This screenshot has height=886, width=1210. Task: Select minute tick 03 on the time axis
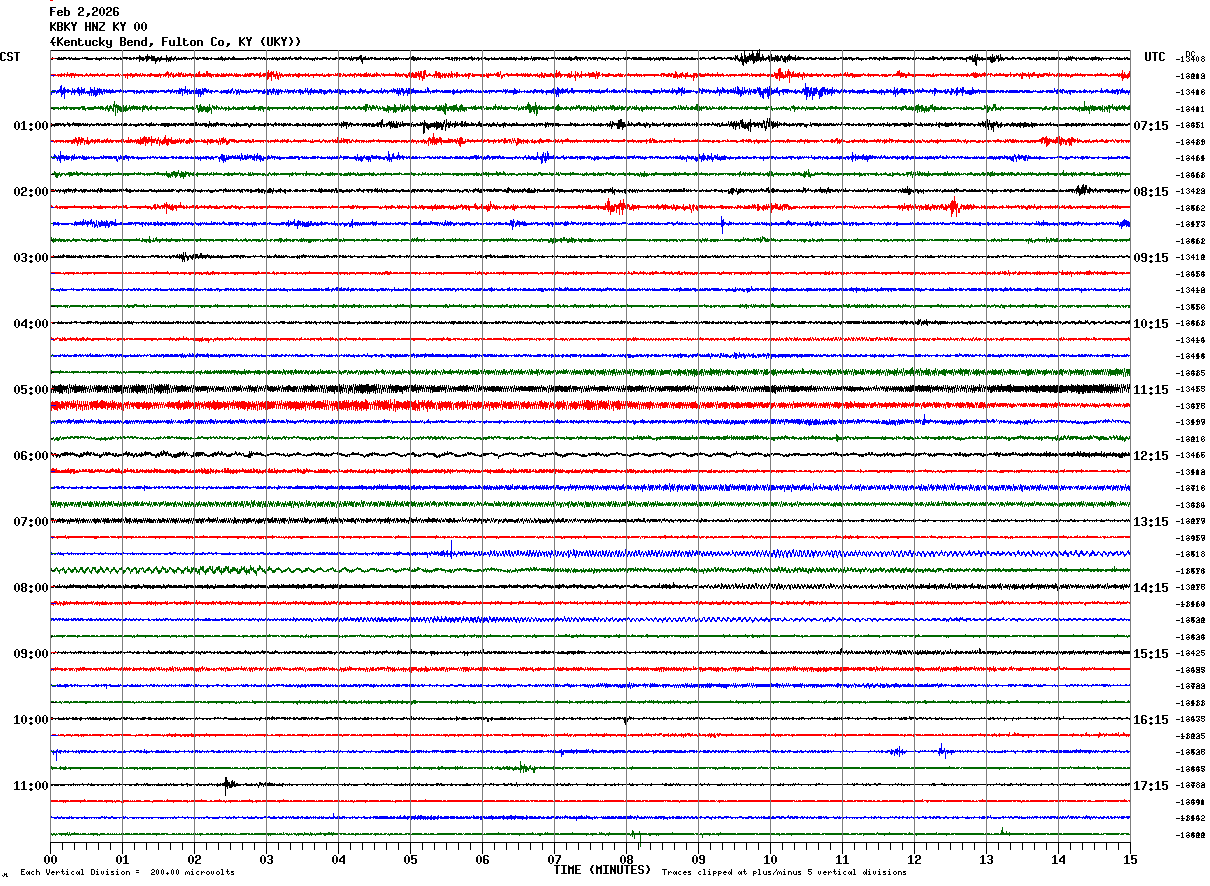coord(267,859)
